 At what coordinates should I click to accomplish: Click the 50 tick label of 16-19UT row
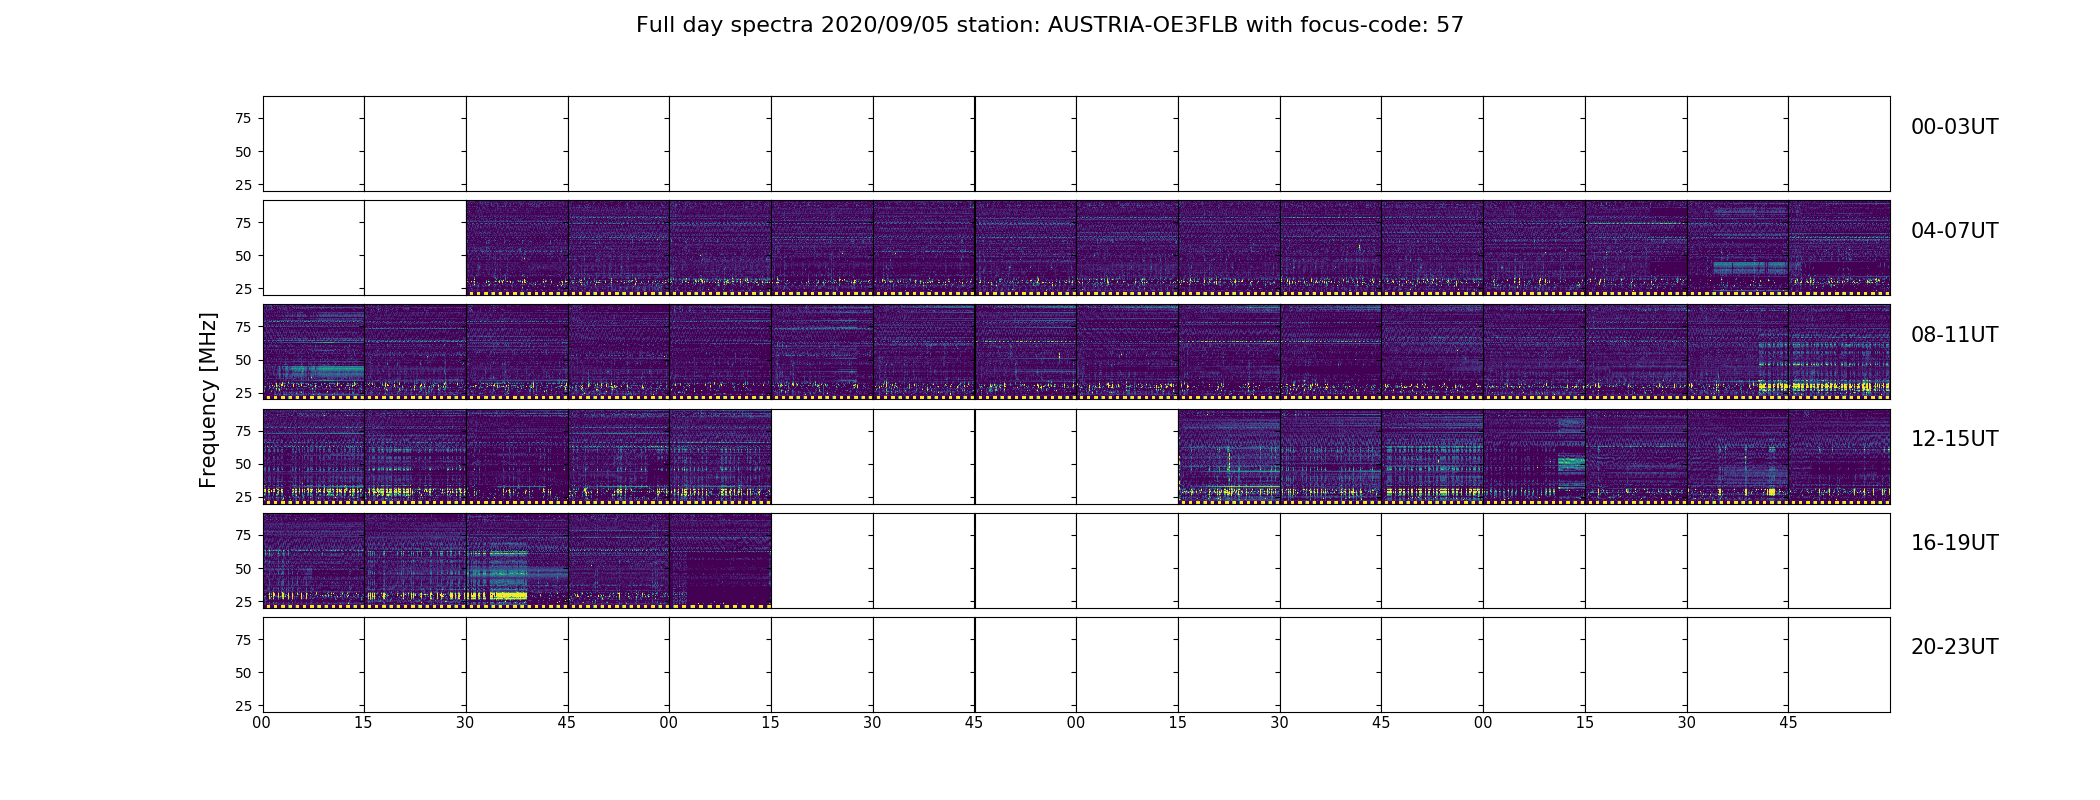pos(243,569)
